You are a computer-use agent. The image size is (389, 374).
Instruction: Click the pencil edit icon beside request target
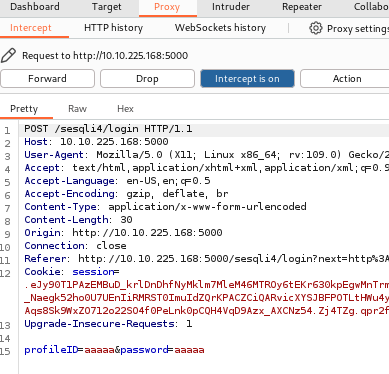(x=8, y=55)
